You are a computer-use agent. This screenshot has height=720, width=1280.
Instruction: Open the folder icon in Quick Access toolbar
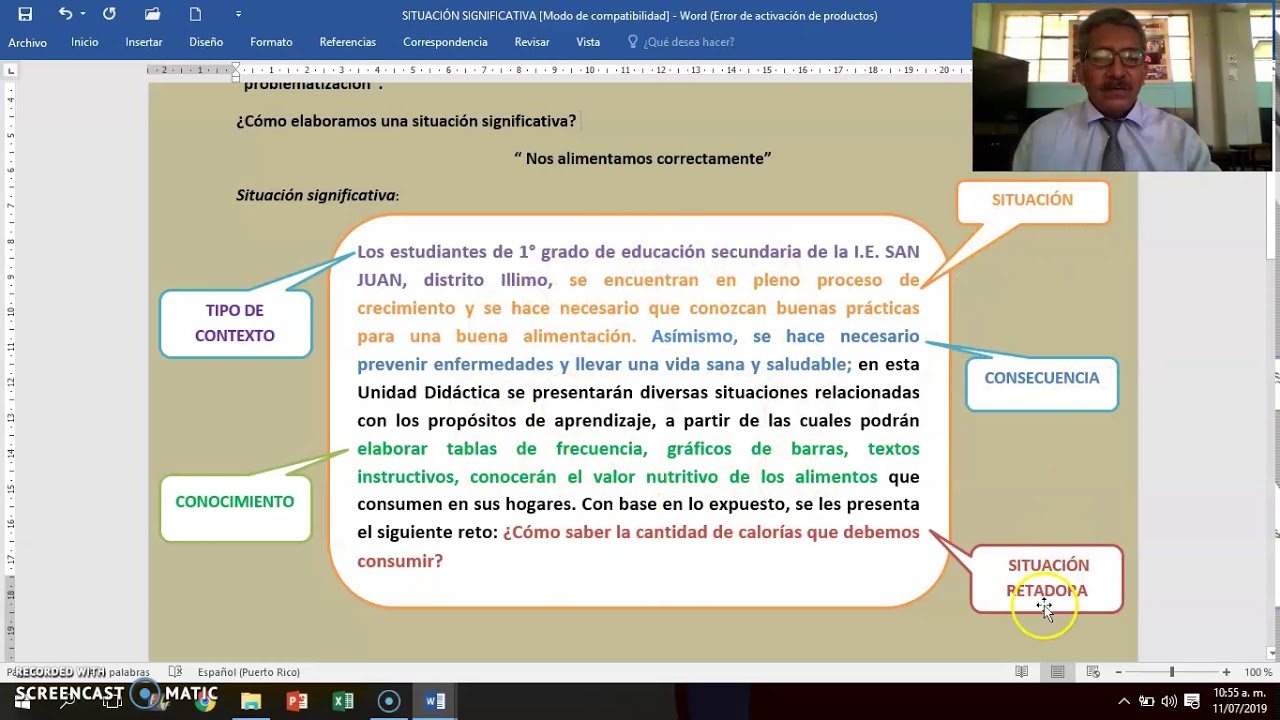pyautogui.click(x=151, y=14)
